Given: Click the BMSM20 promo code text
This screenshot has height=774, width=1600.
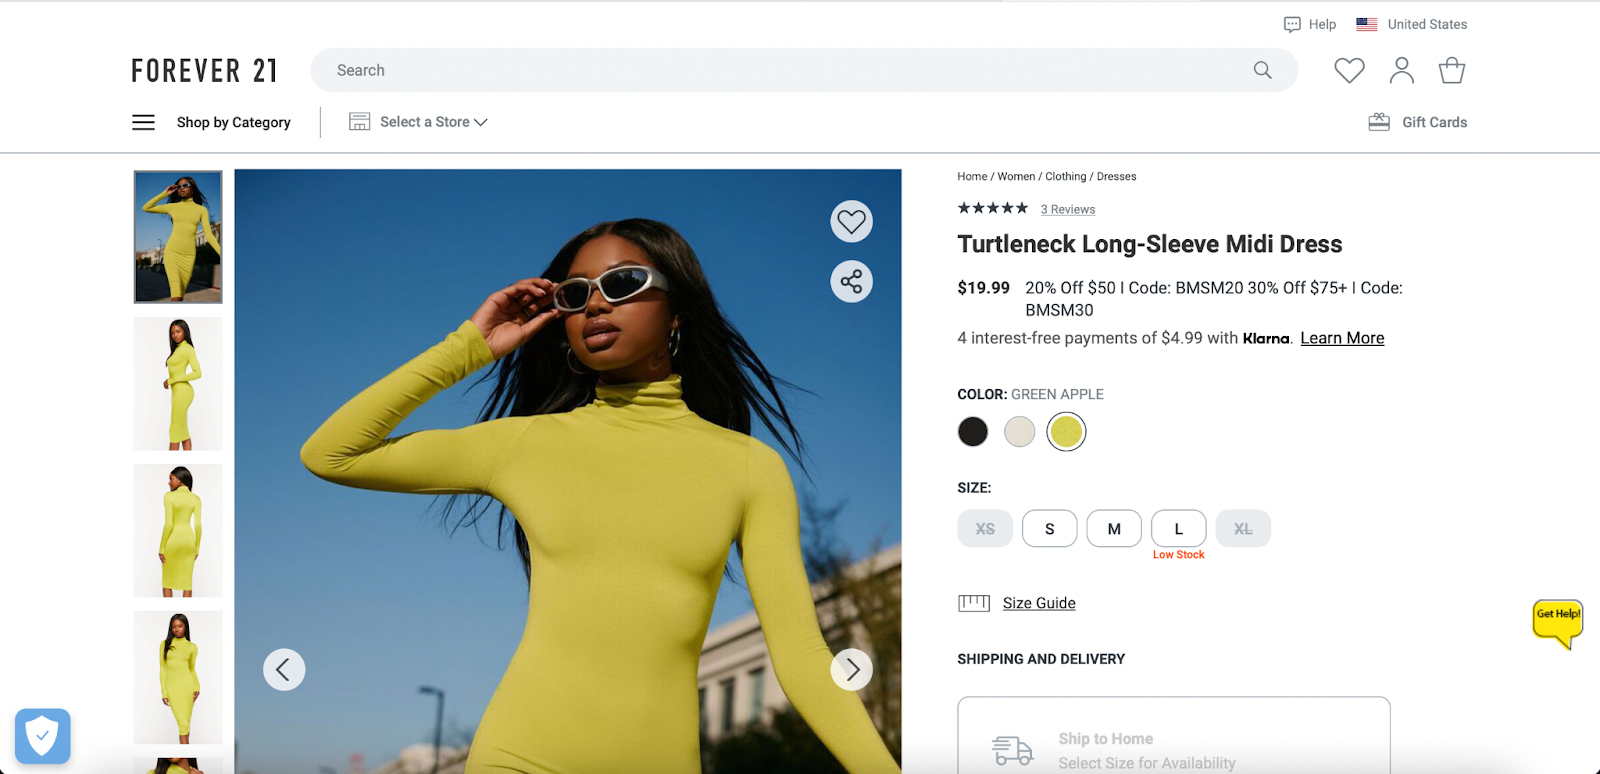Looking at the screenshot, I should pos(1210,288).
